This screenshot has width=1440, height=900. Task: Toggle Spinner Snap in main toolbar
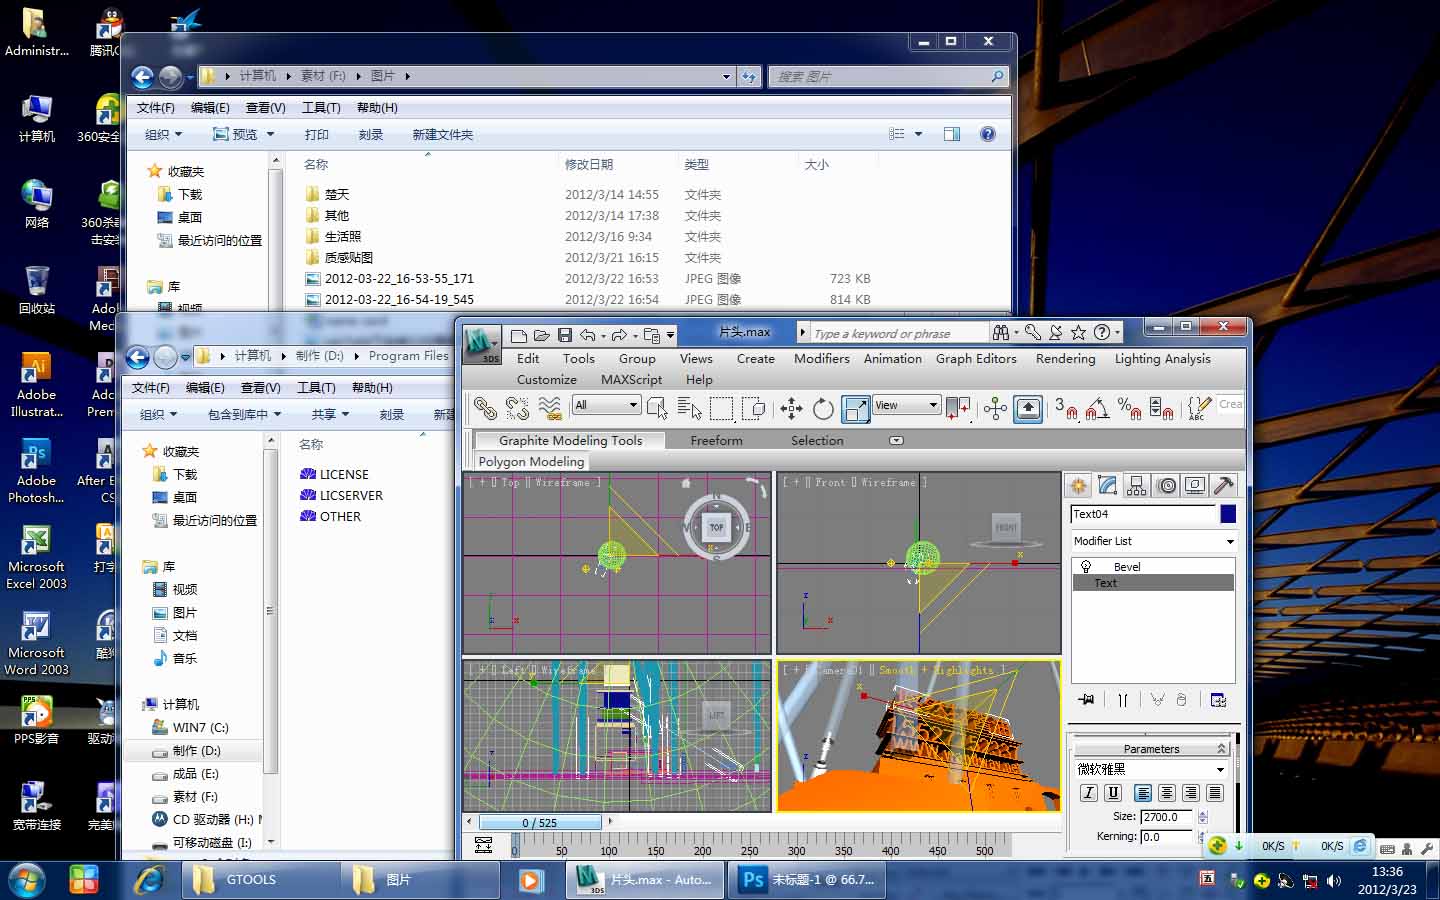(x=1162, y=408)
